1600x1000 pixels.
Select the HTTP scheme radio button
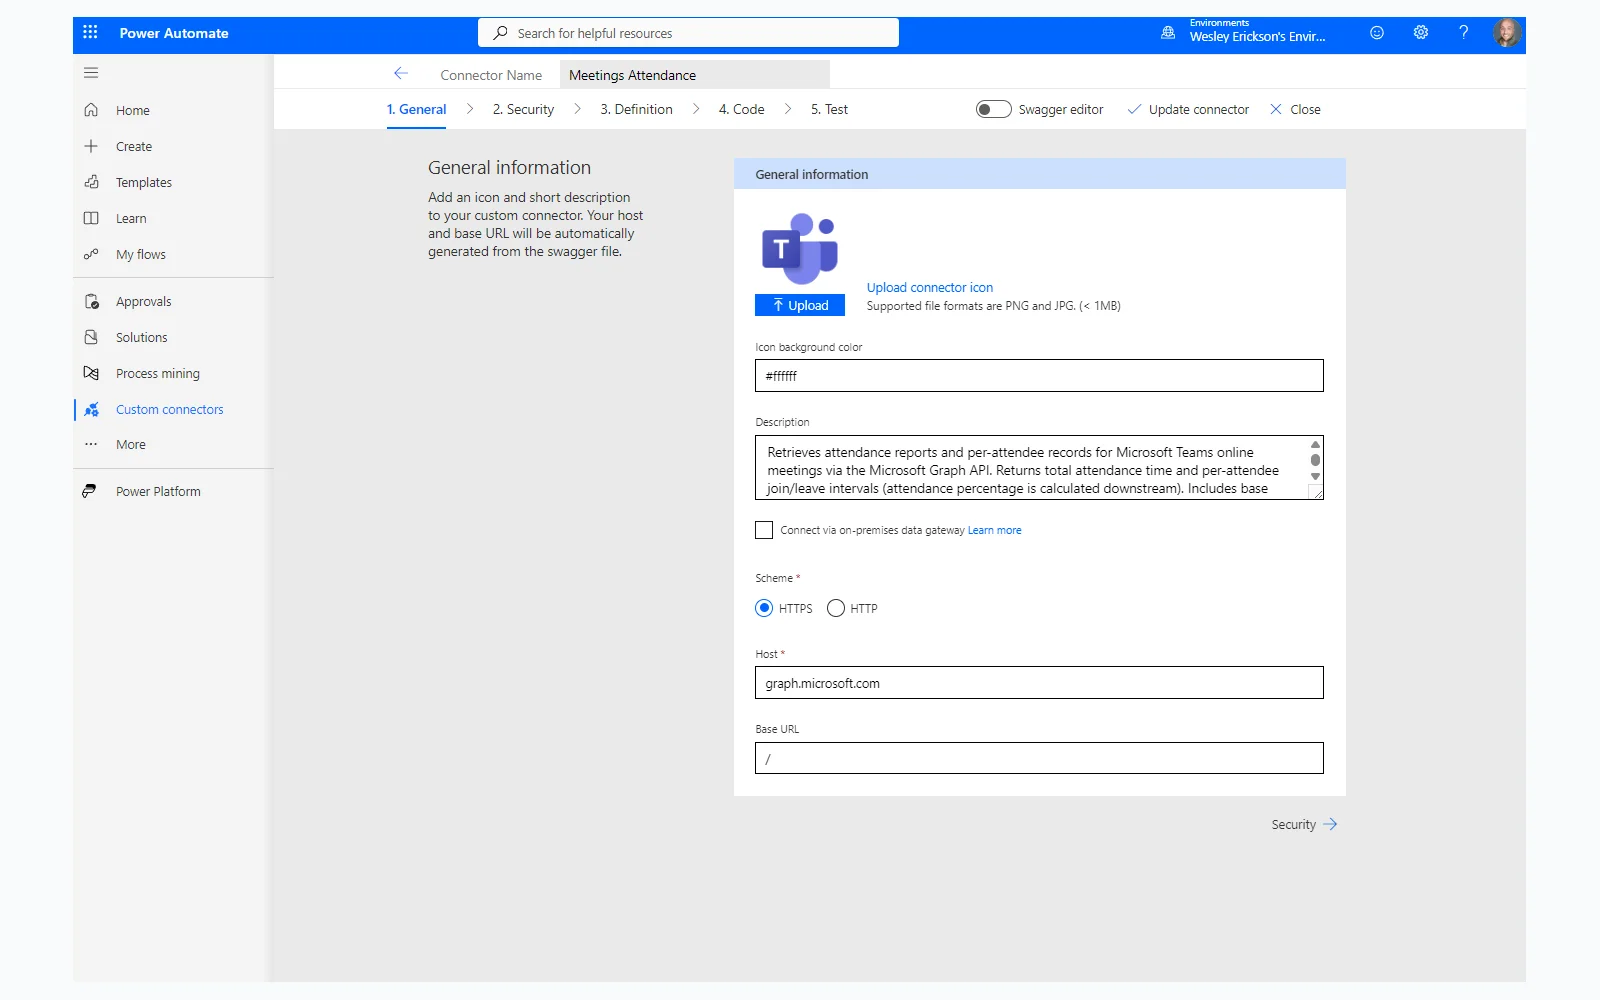(x=836, y=608)
